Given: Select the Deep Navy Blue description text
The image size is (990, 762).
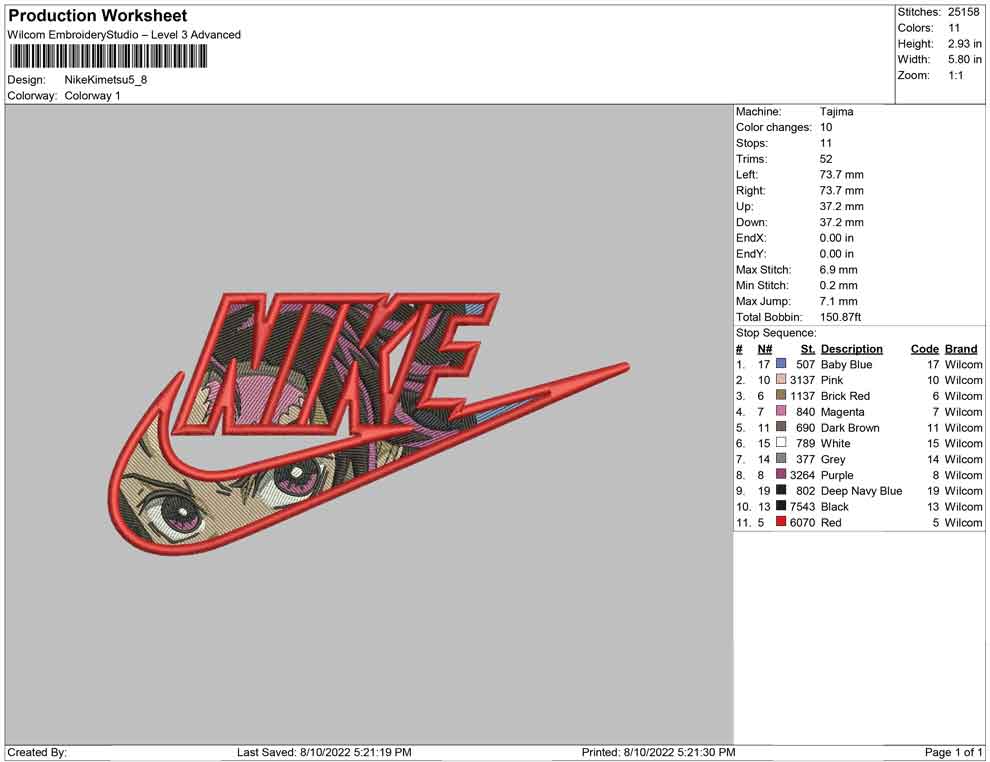Looking at the screenshot, I should pyautogui.click(x=861, y=491).
